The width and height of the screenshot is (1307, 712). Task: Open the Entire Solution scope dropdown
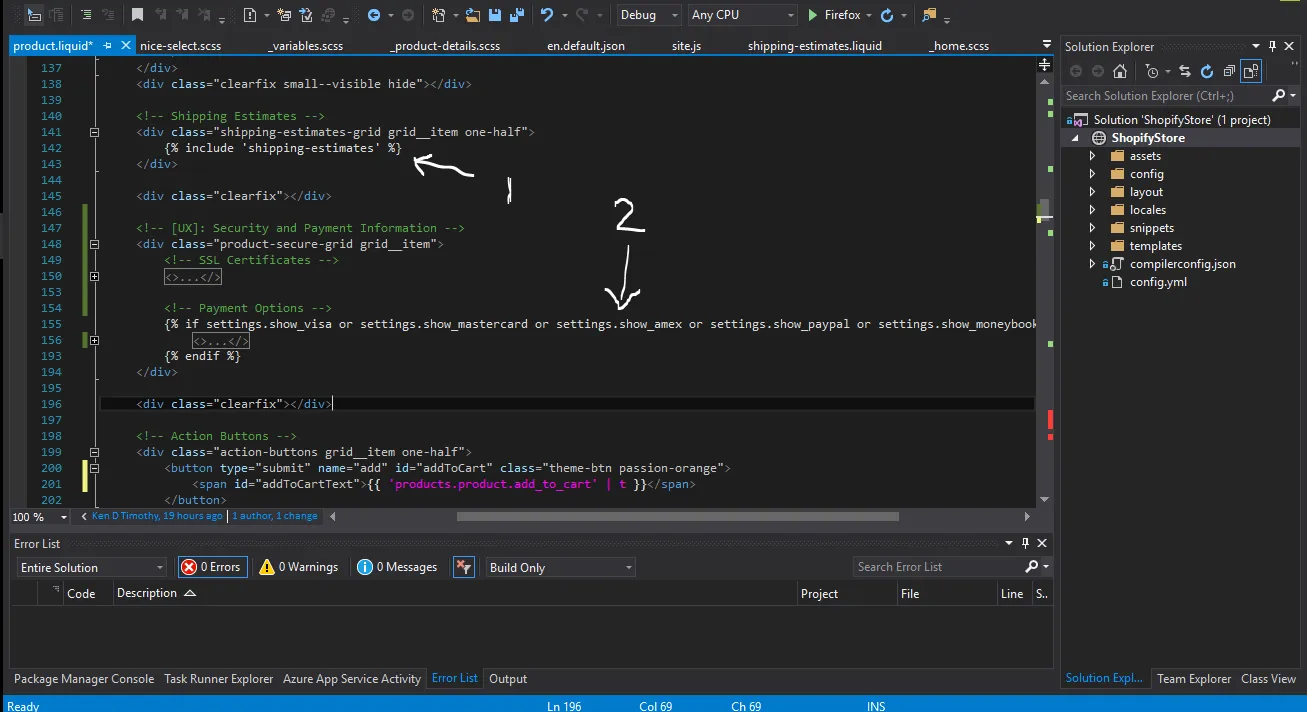point(92,567)
